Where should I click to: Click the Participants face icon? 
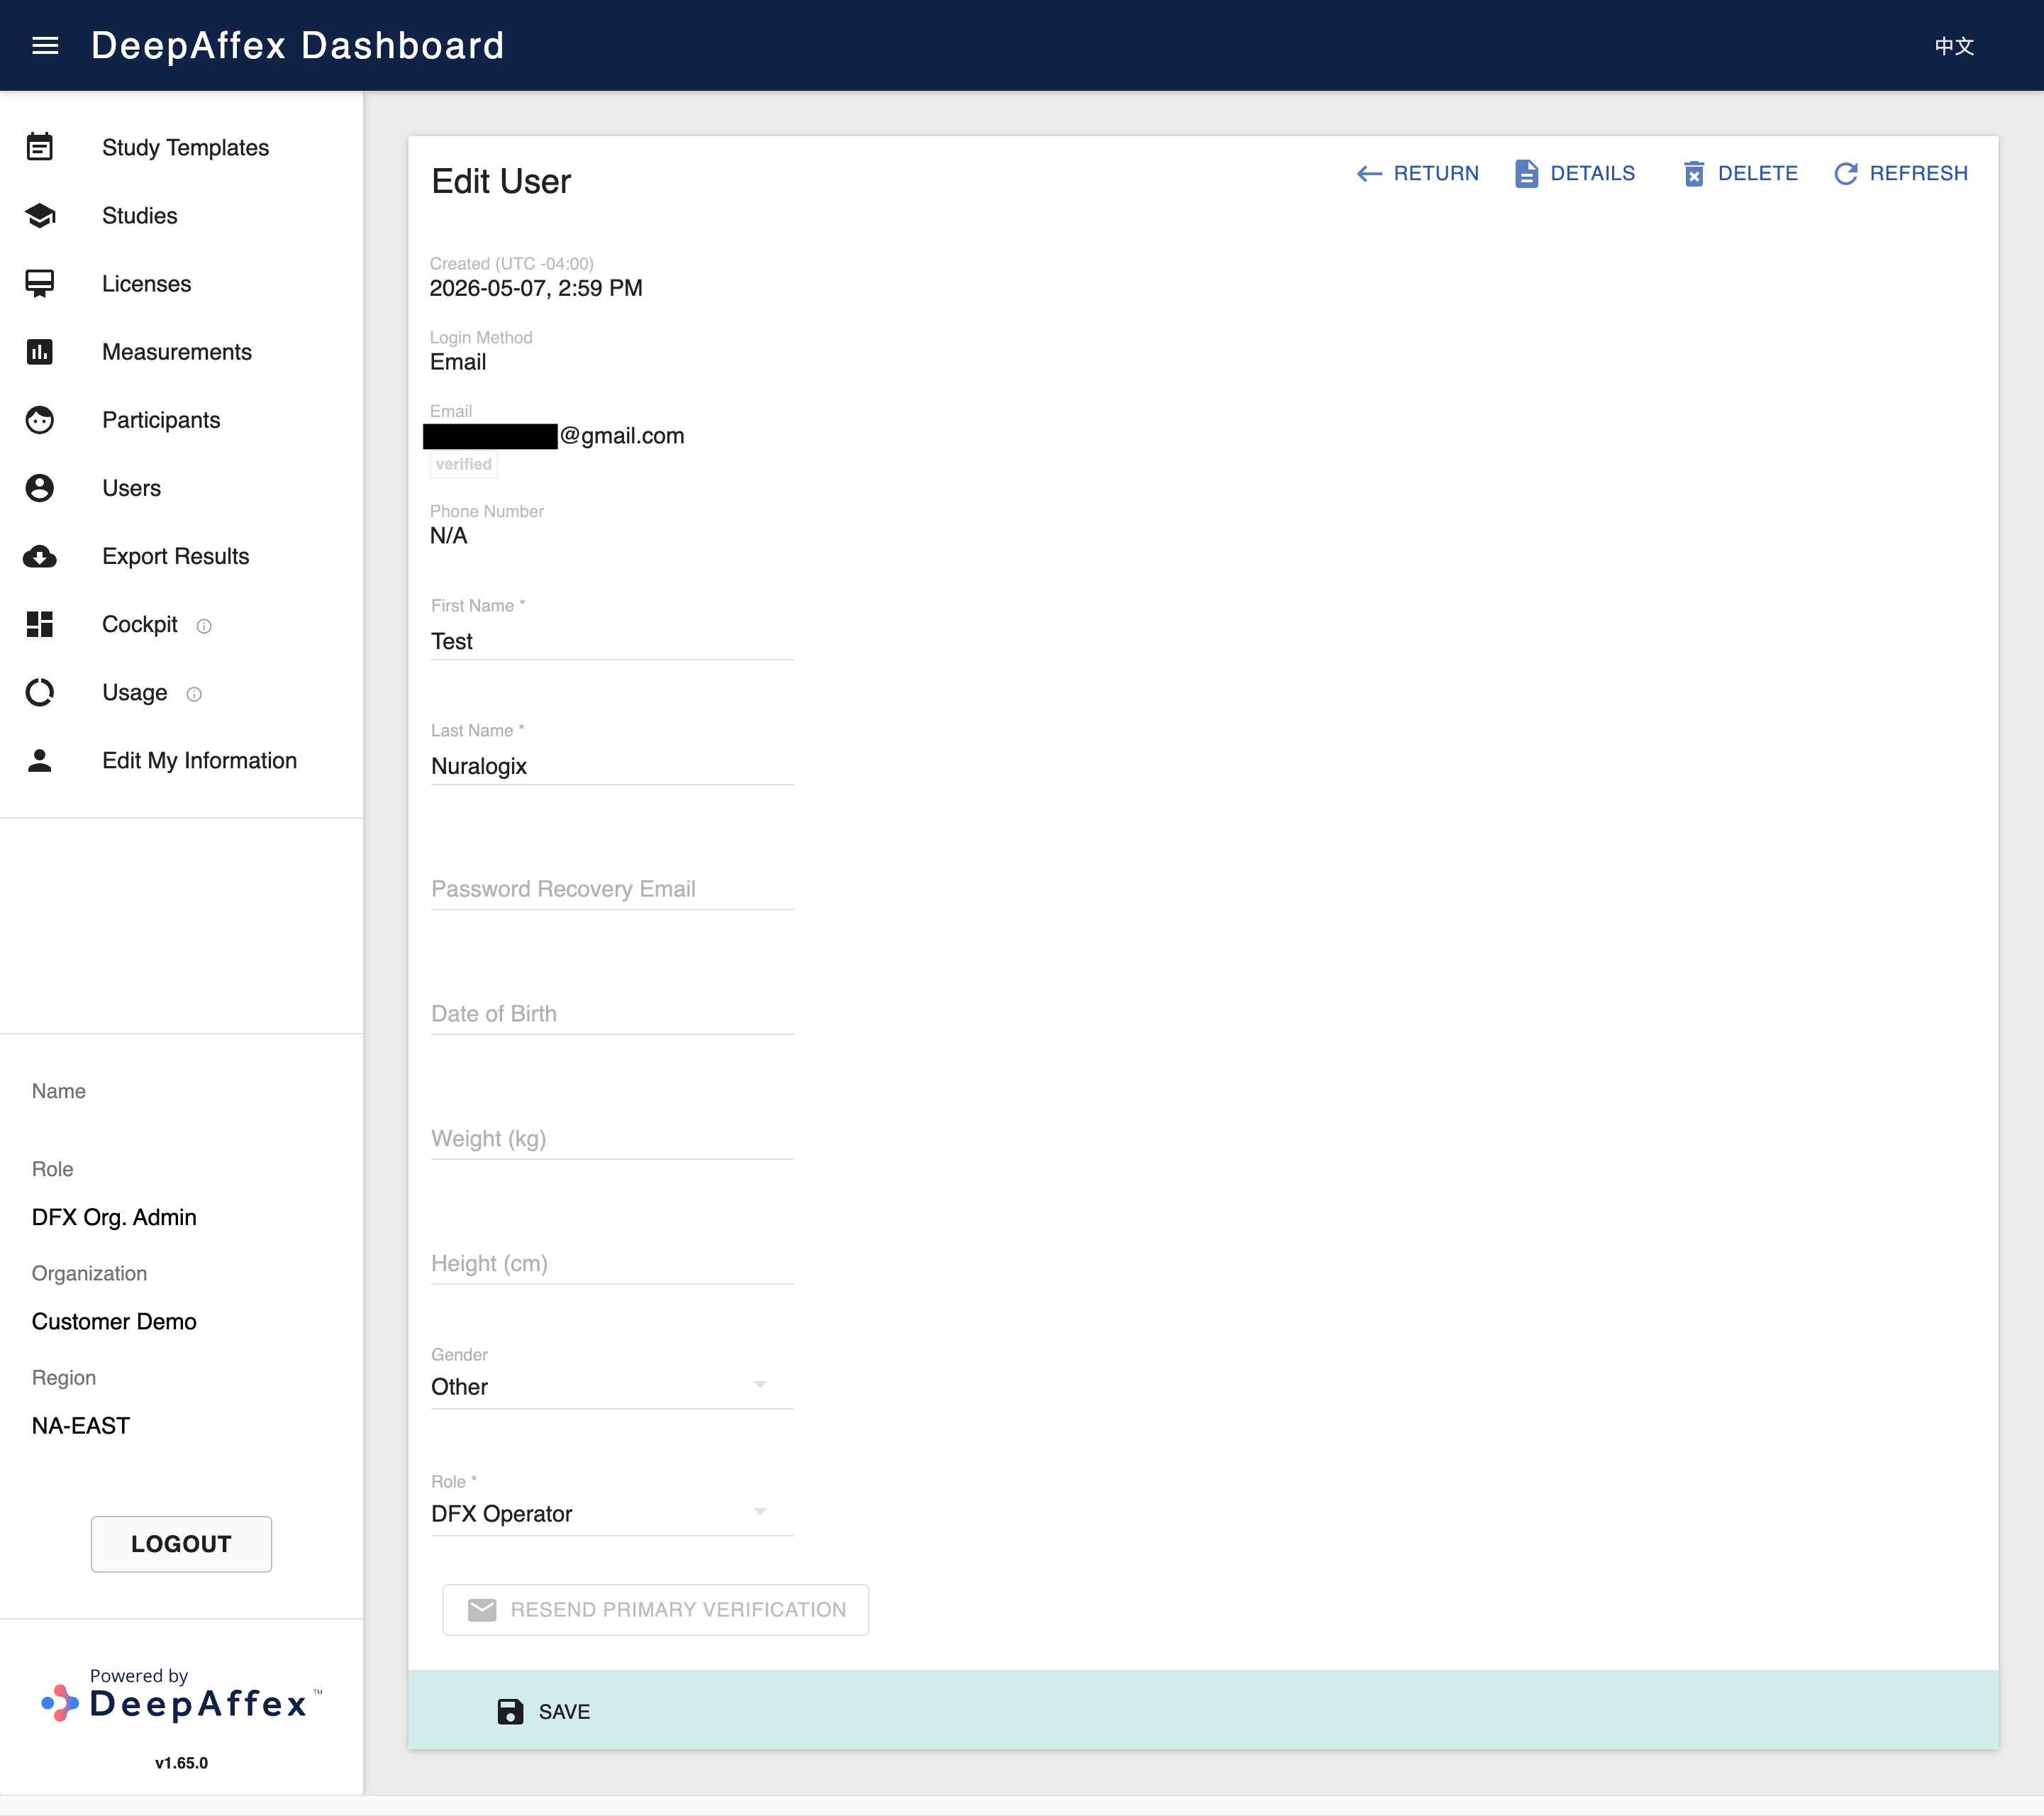[x=40, y=420]
